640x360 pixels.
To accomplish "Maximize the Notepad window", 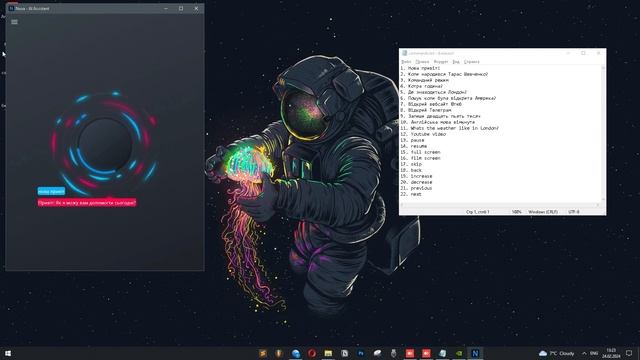I will [583, 53].
